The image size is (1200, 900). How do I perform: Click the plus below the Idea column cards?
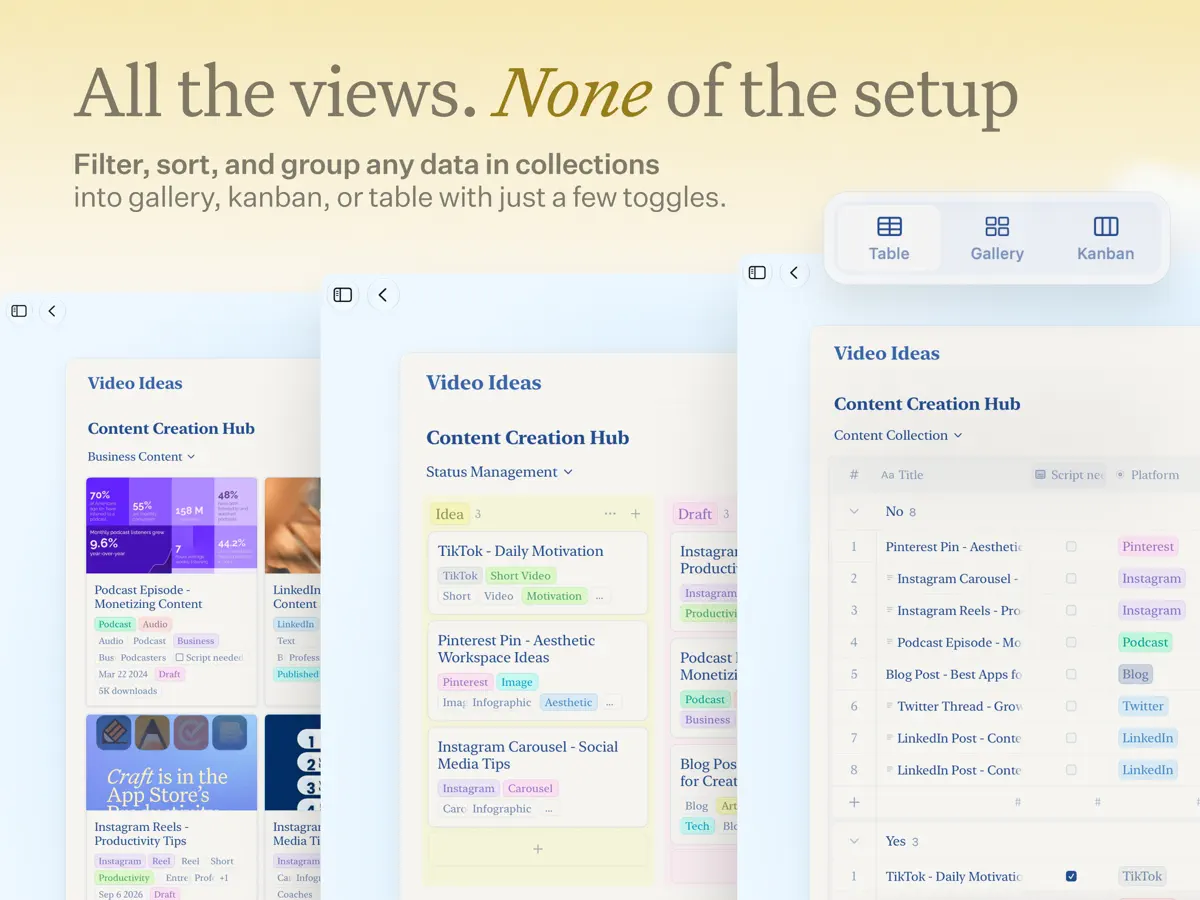tap(538, 849)
